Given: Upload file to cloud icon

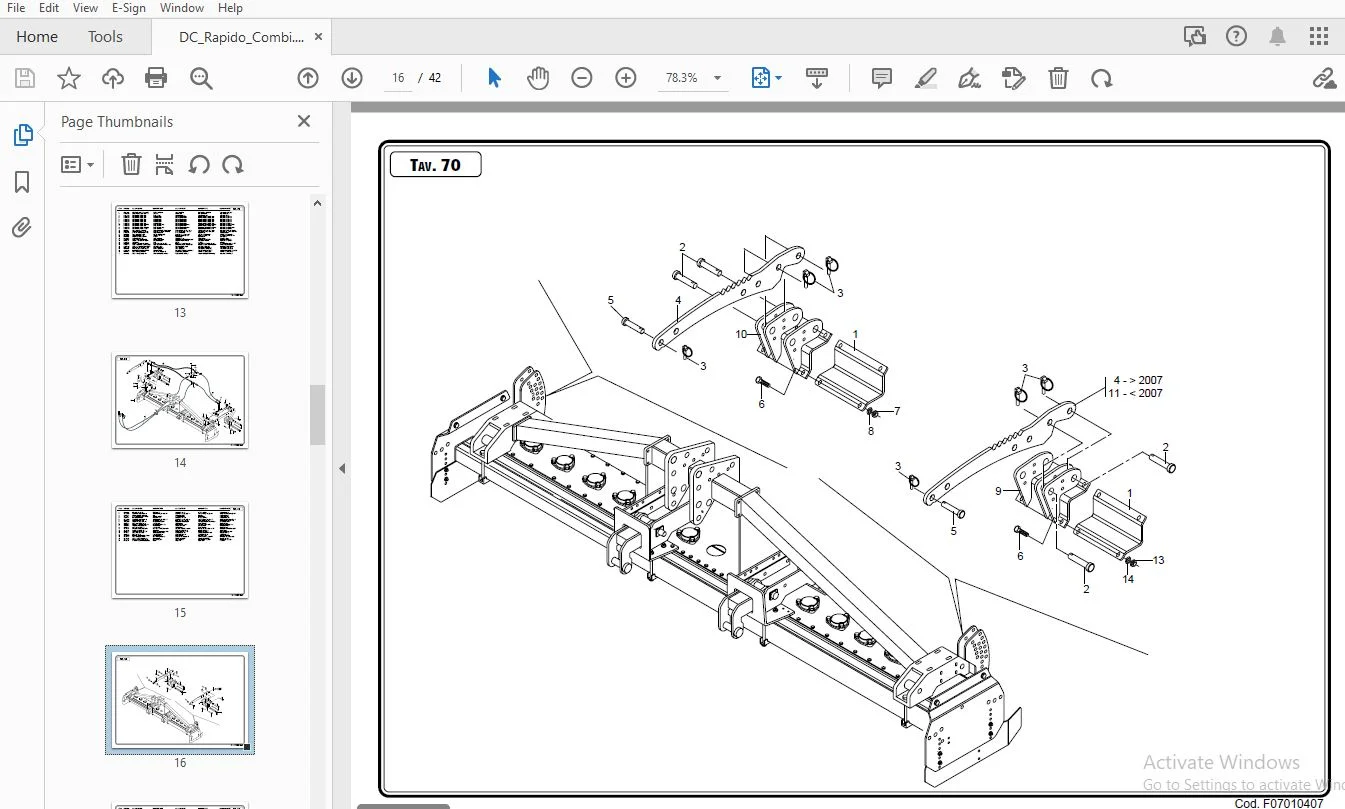Looking at the screenshot, I should [112, 78].
